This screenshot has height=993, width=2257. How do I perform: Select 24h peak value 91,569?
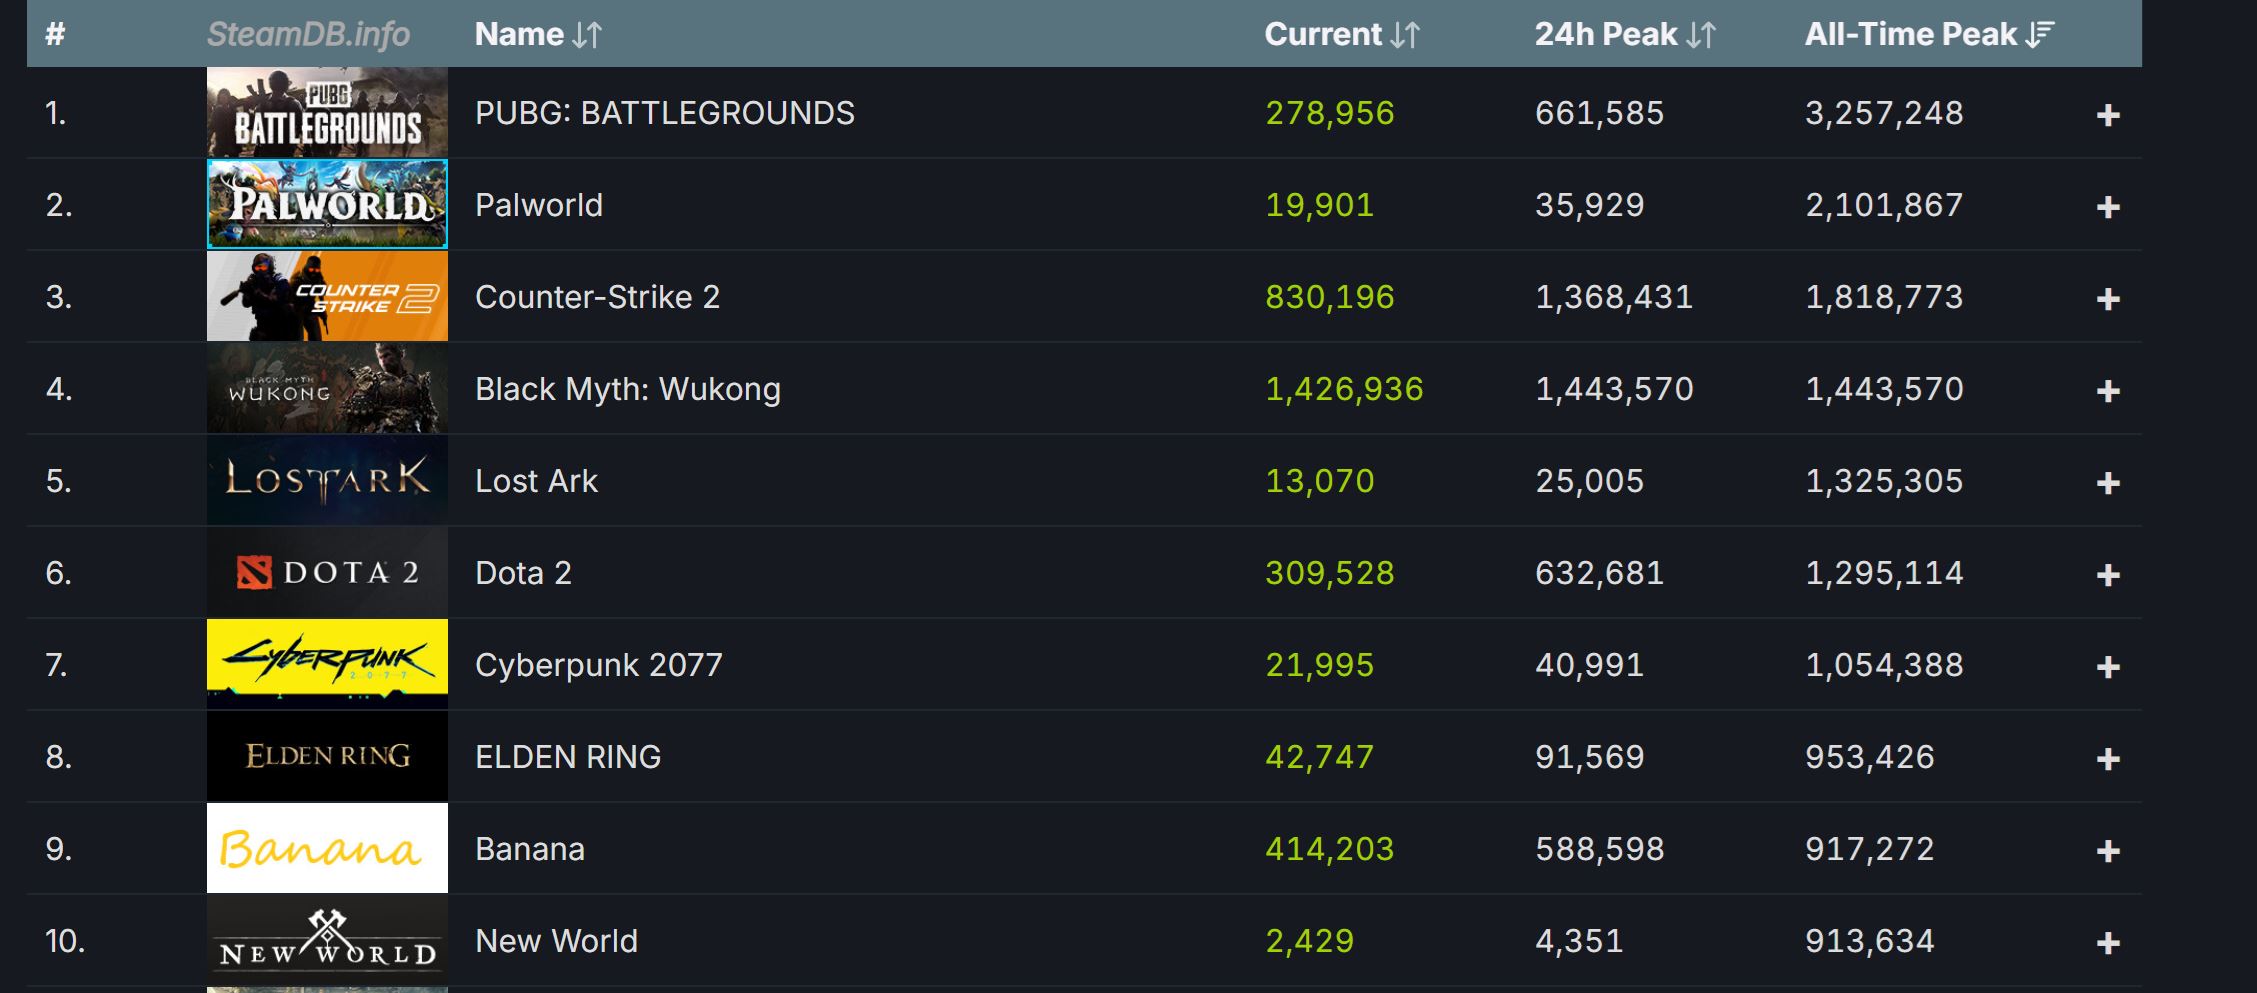1590,757
